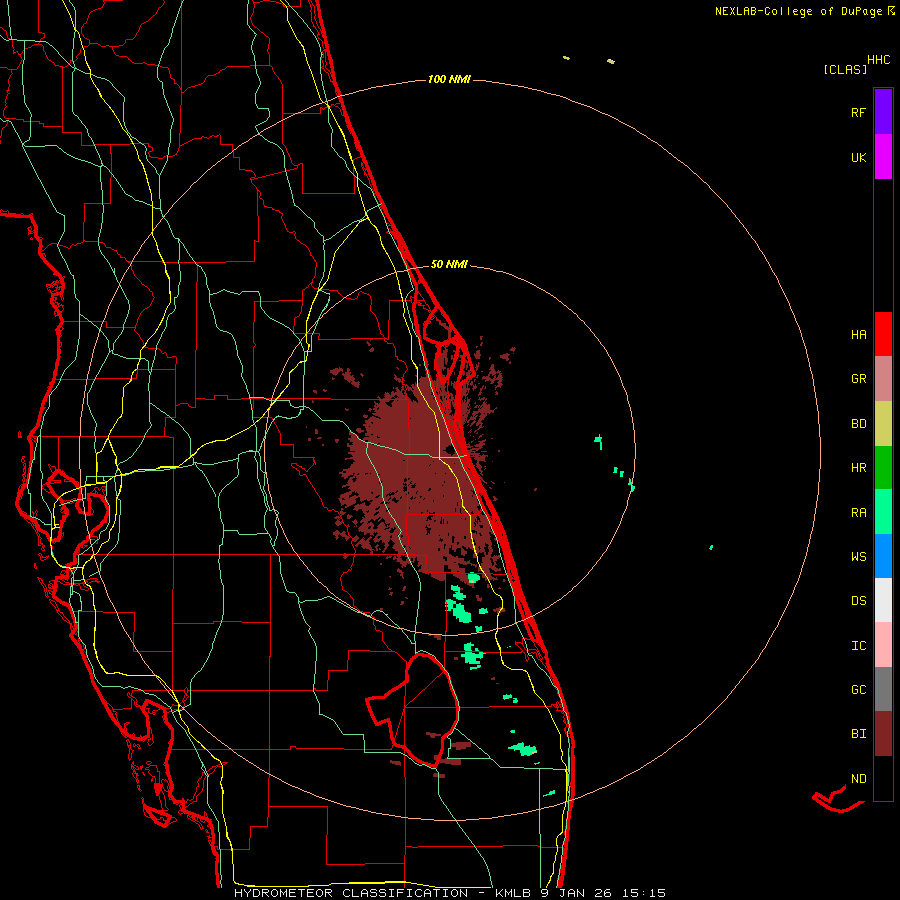The height and width of the screenshot is (900, 900).
Task: Select the GR pink legend color block
Action: [883, 379]
